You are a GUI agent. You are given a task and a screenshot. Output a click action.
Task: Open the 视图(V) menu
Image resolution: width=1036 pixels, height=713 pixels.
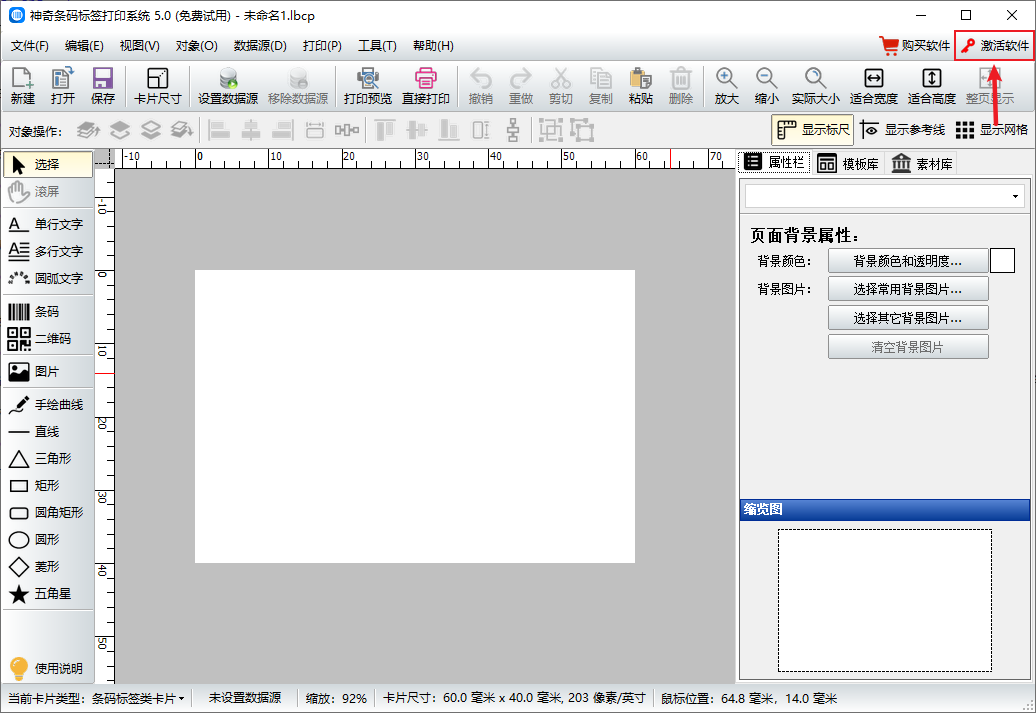(139, 46)
